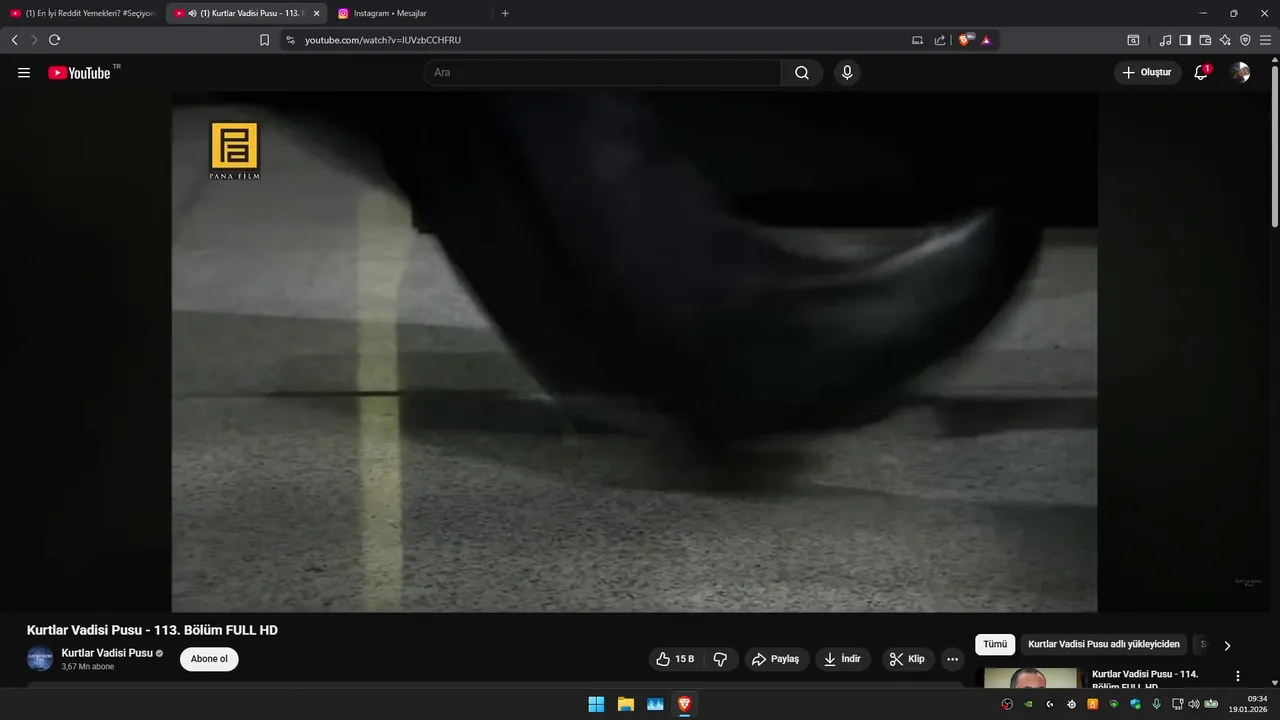Click the Paylaş share button

click(x=776, y=659)
